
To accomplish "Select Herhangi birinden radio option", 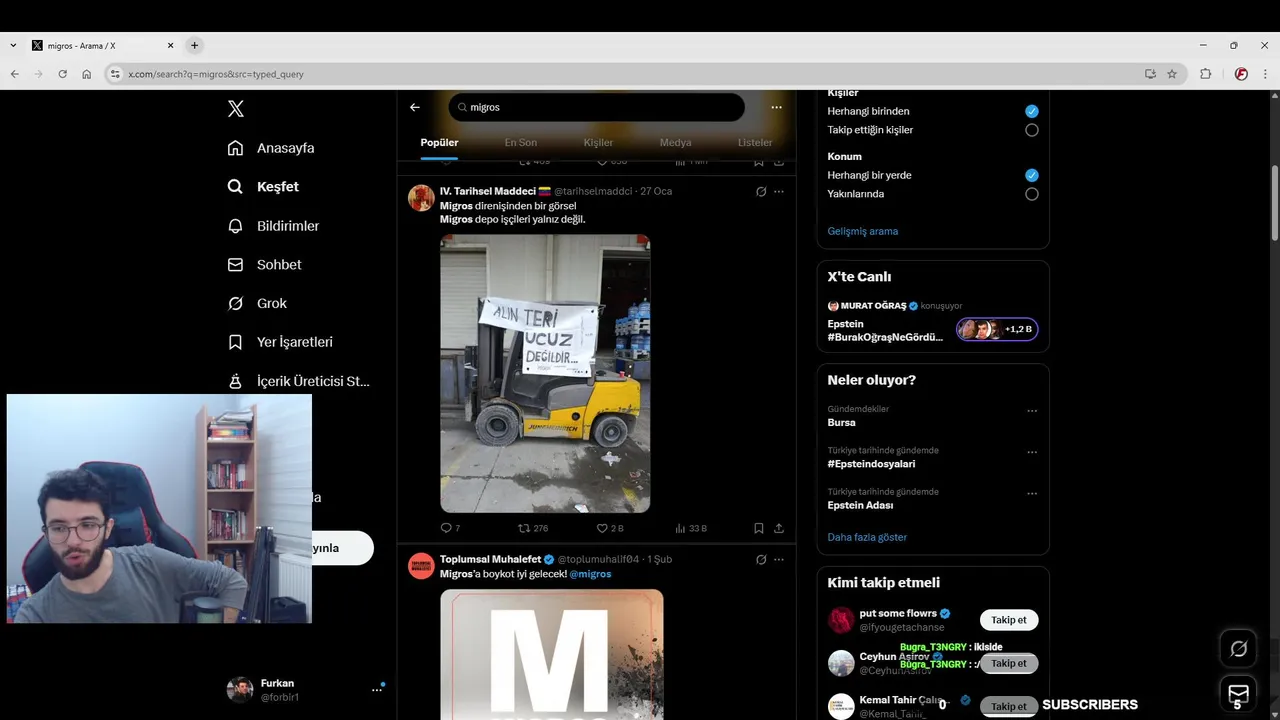I will click(x=1032, y=111).
